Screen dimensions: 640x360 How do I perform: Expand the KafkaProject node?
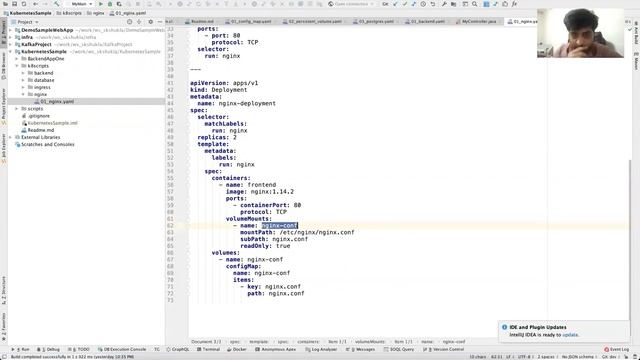11,44
